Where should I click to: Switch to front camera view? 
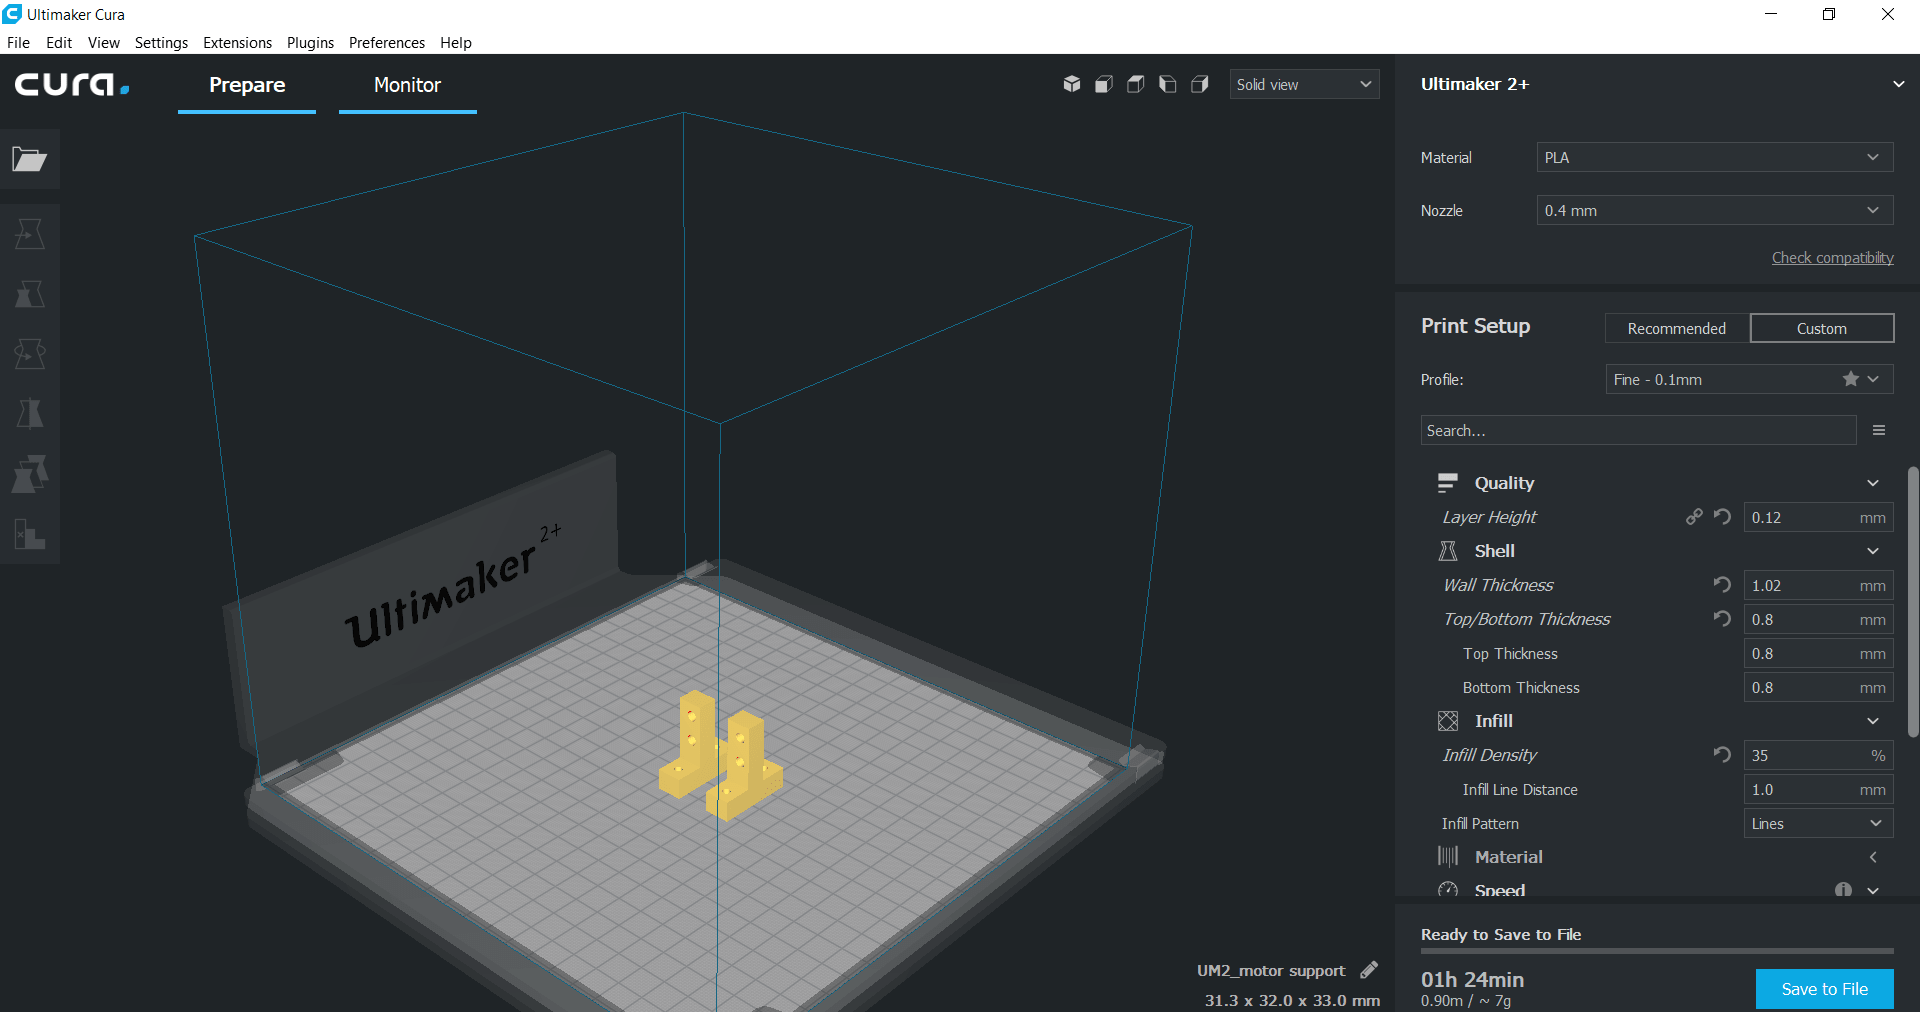click(x=1104, y=84)
